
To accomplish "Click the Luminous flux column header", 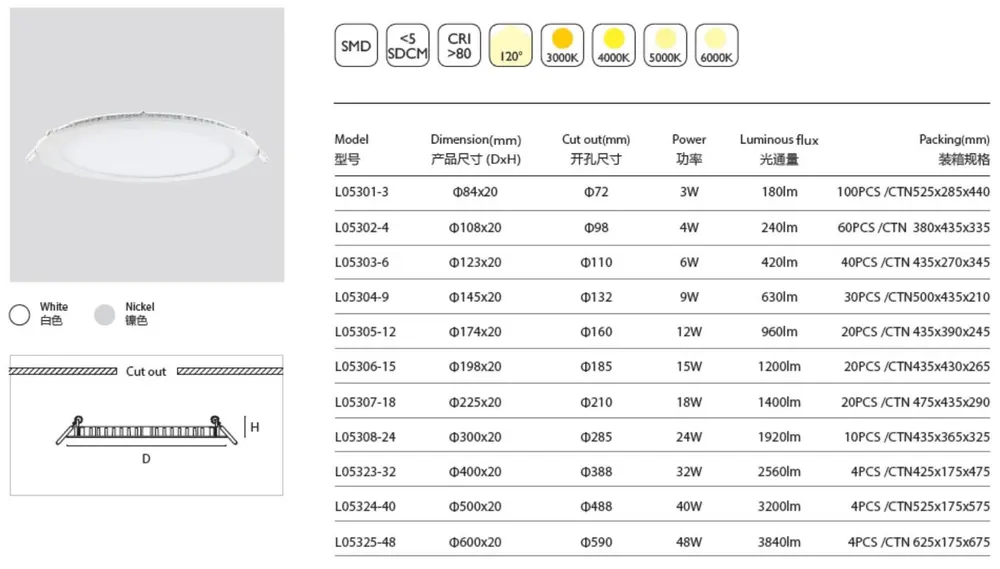I will 779,149.
